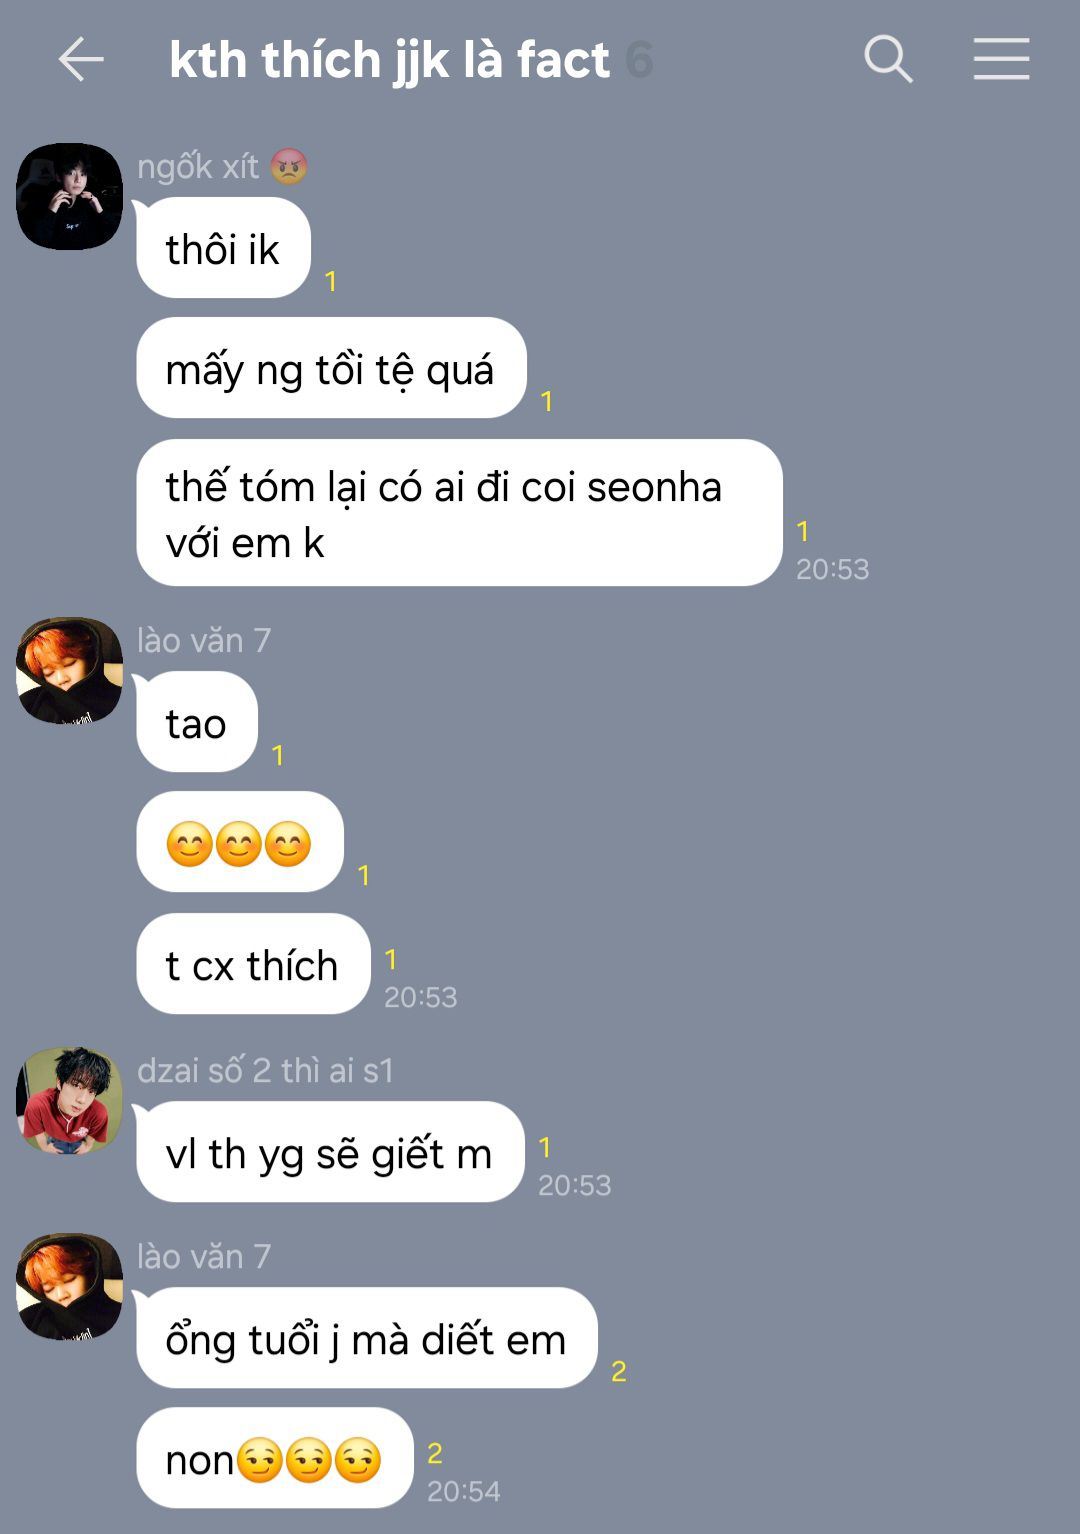Select the "t cx thích" message
Screen dimensions: 1080x1534
point(253,964)
